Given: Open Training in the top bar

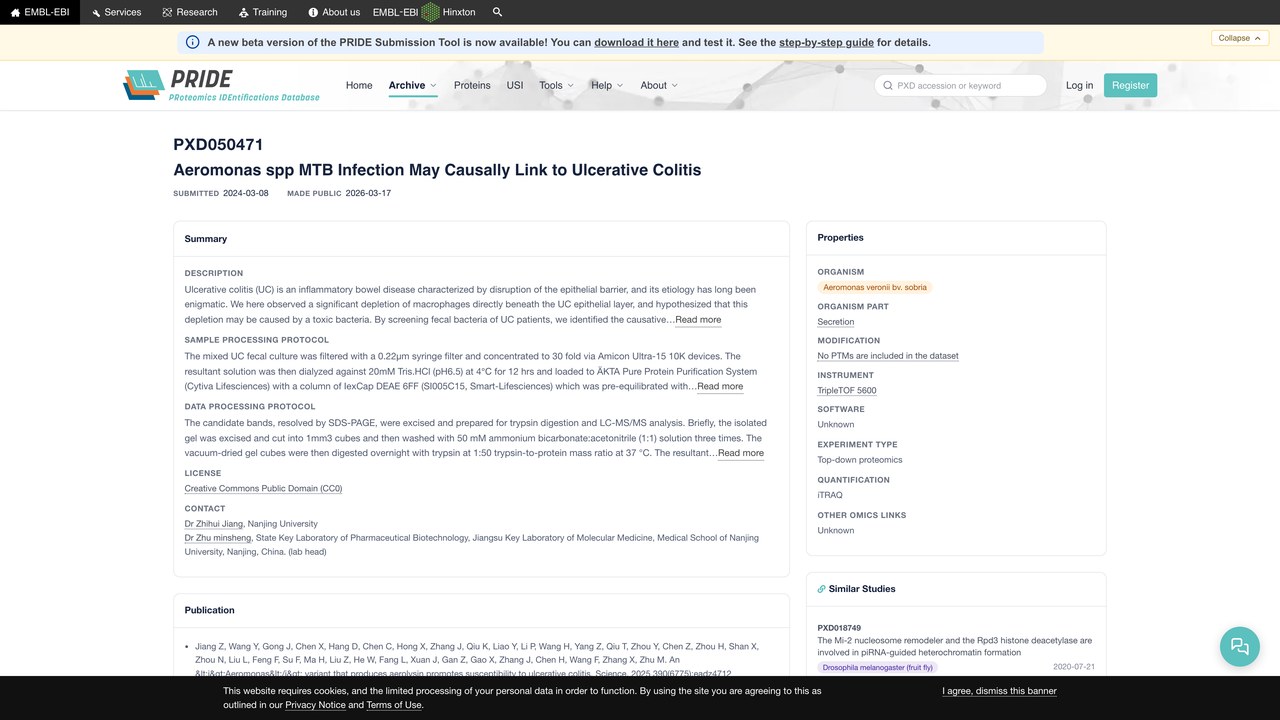Looking at the screenshot, I should tap(263, 12).
